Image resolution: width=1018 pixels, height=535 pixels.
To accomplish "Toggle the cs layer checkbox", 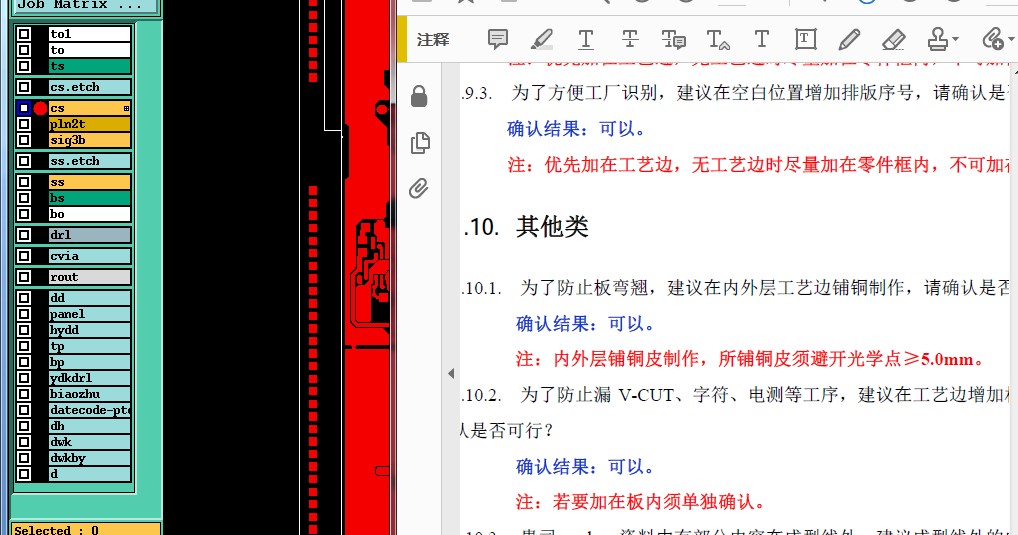I will point(24,108).
